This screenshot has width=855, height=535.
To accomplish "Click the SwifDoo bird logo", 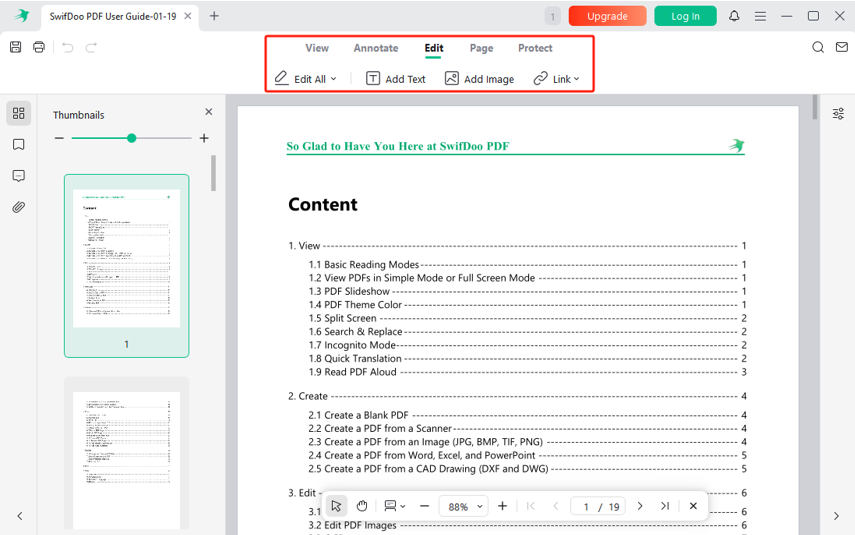I will (x=22, y=16).
